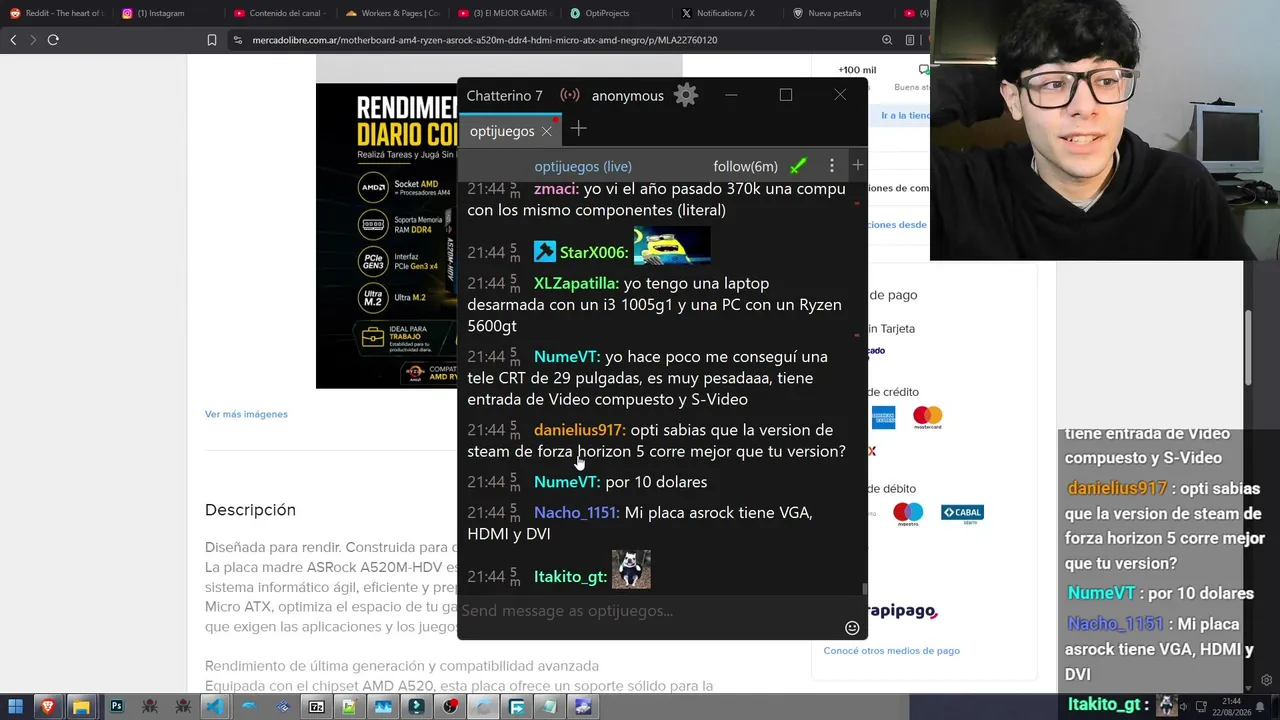Screen dimensions: 1280x720
Task: Click the emote in Itakito_gt's message
Action: tap(631, 569)
